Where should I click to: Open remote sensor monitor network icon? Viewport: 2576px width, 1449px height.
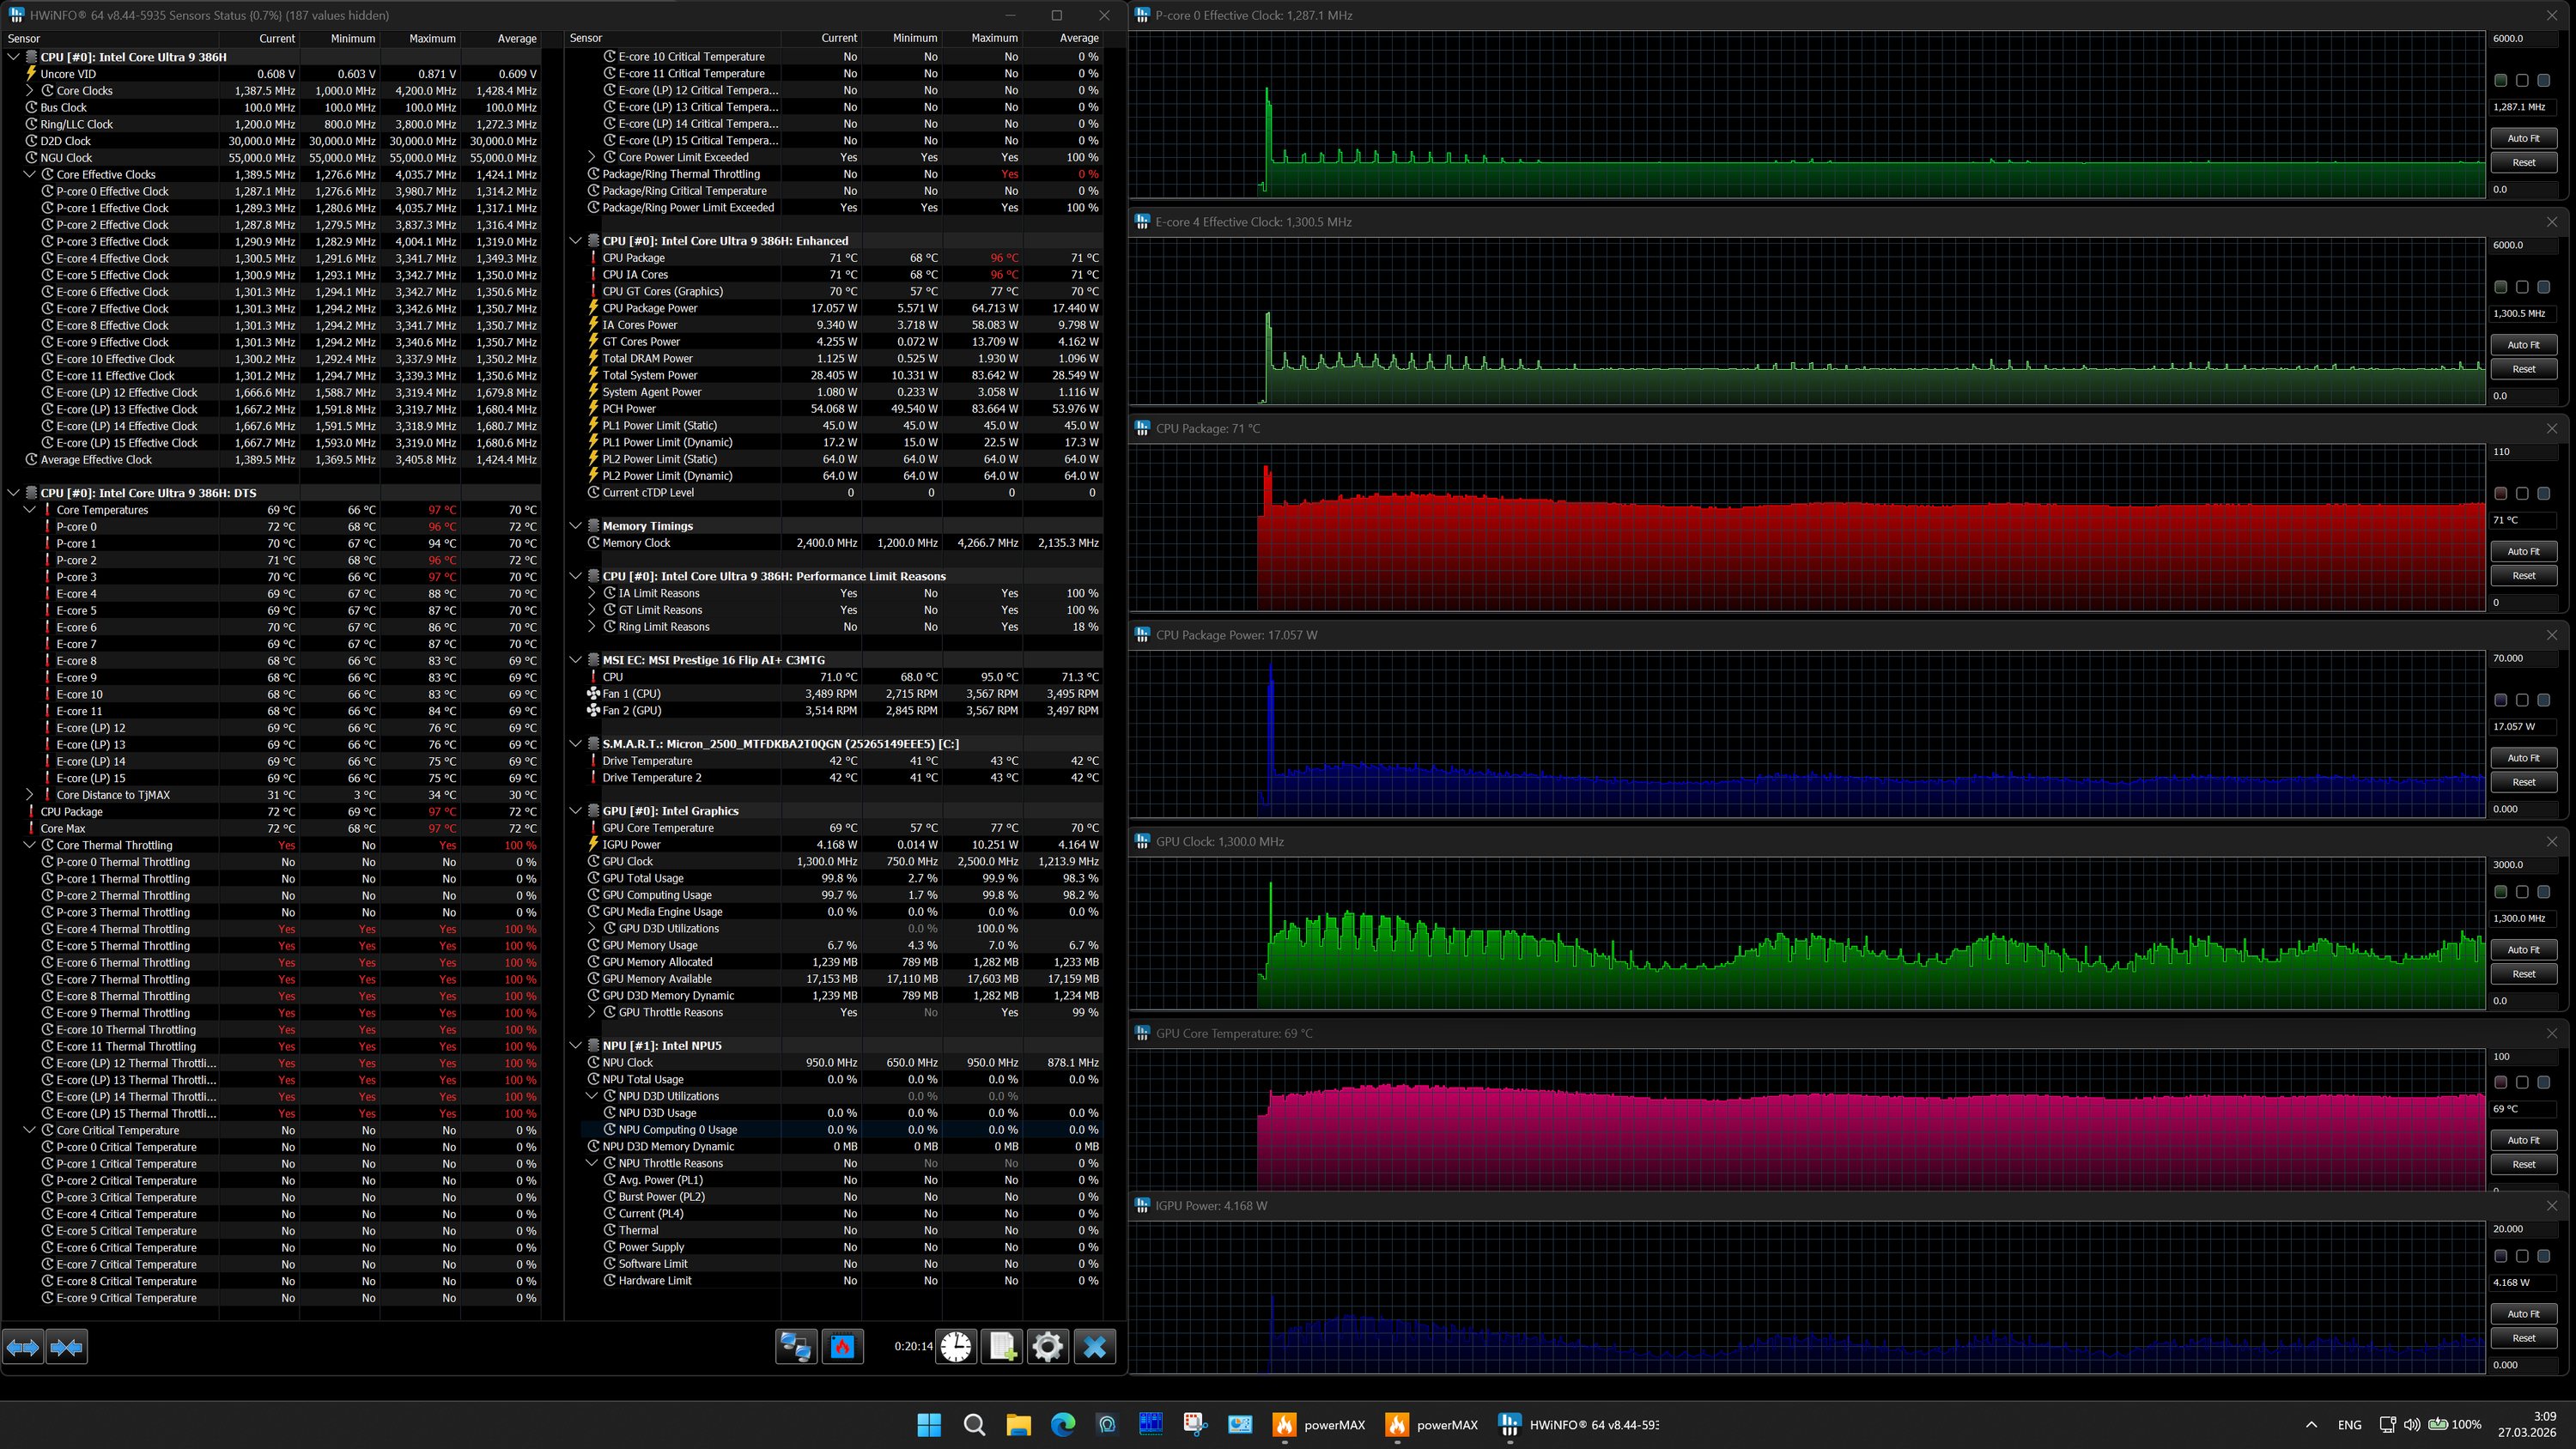click(796, 1347)
